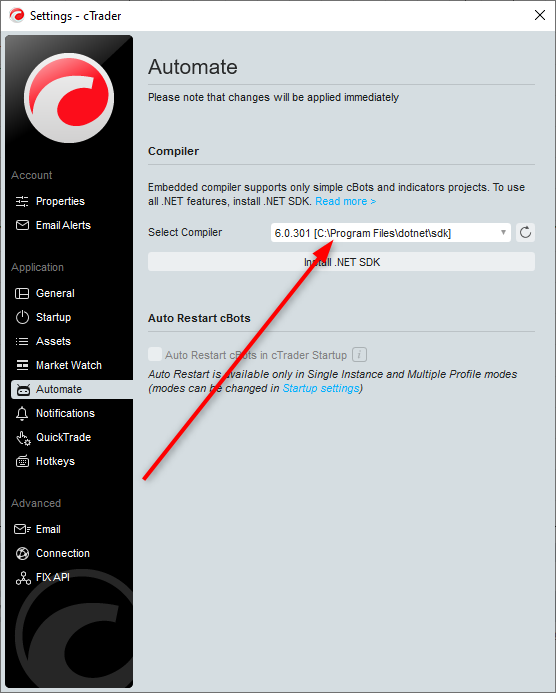The width and height of the screenshot is (556, 693).
Task: Click the Notifications bell icon
Action: coord(22,413)
